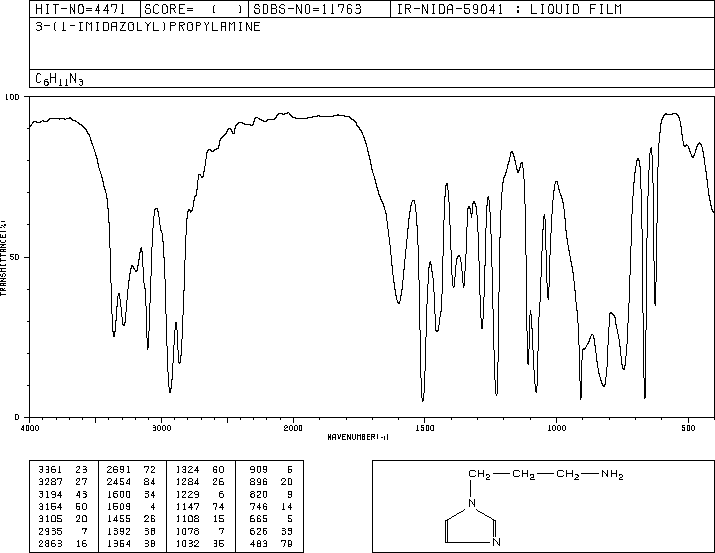Click the HIT-NO=4471 header cell

coord(84,9)
